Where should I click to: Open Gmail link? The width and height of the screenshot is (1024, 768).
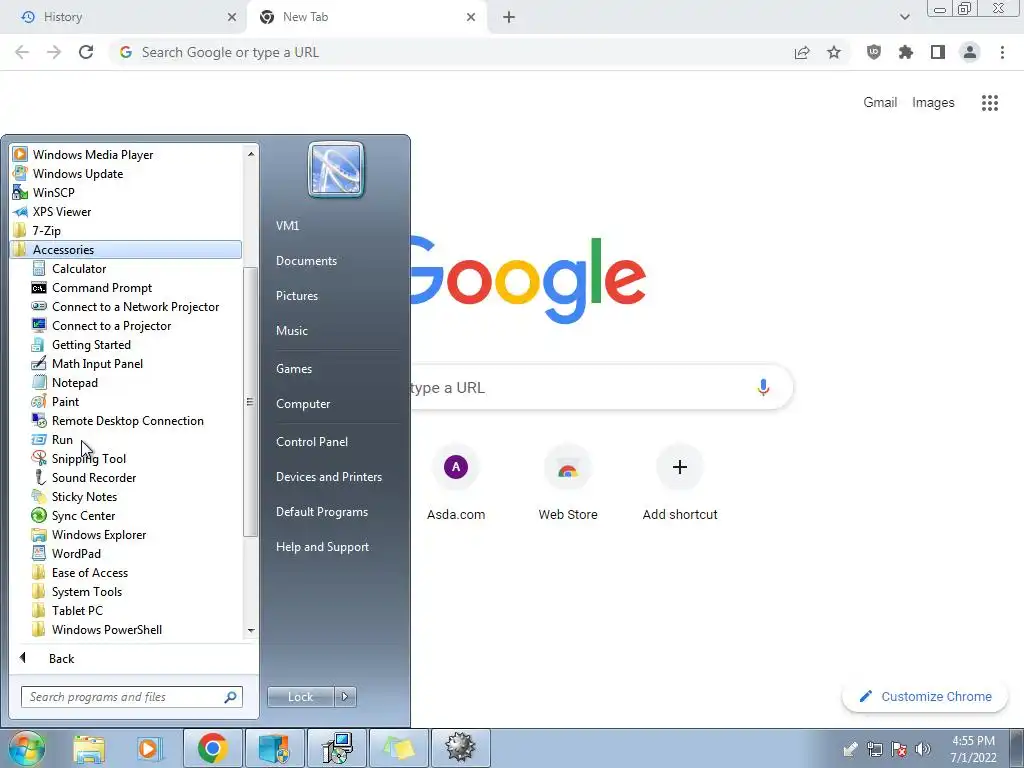coord(880,103)
